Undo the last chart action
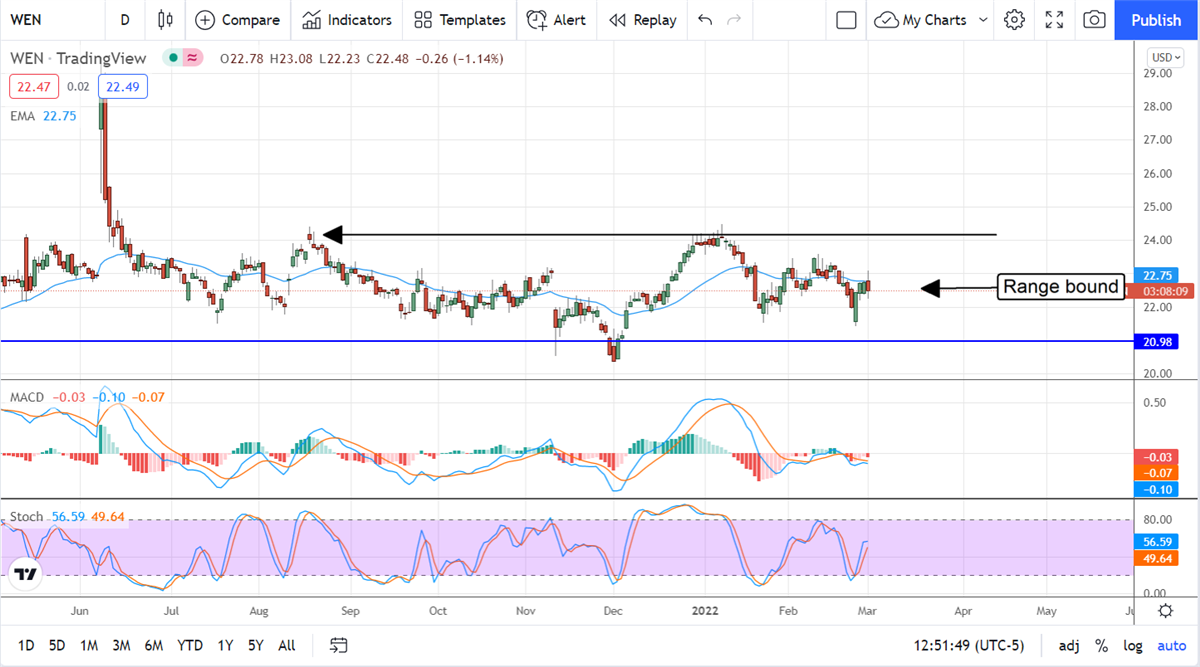This screenshot has width=1200, height=667. coord(705,20)
